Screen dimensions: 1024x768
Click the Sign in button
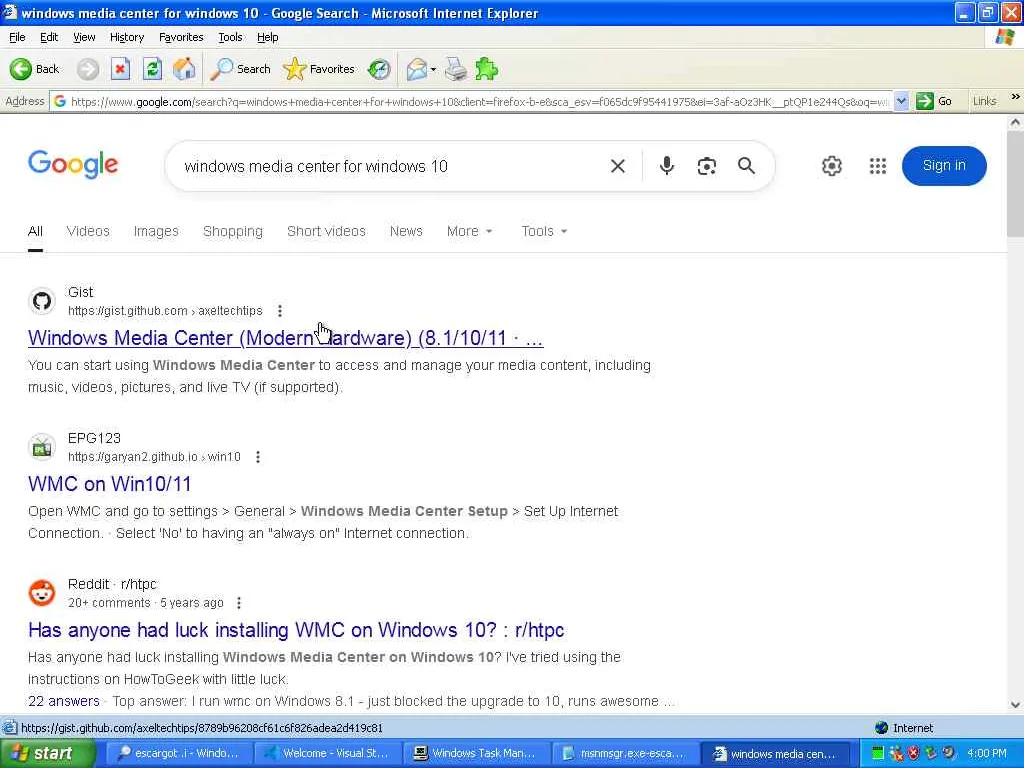coord(944,166)
